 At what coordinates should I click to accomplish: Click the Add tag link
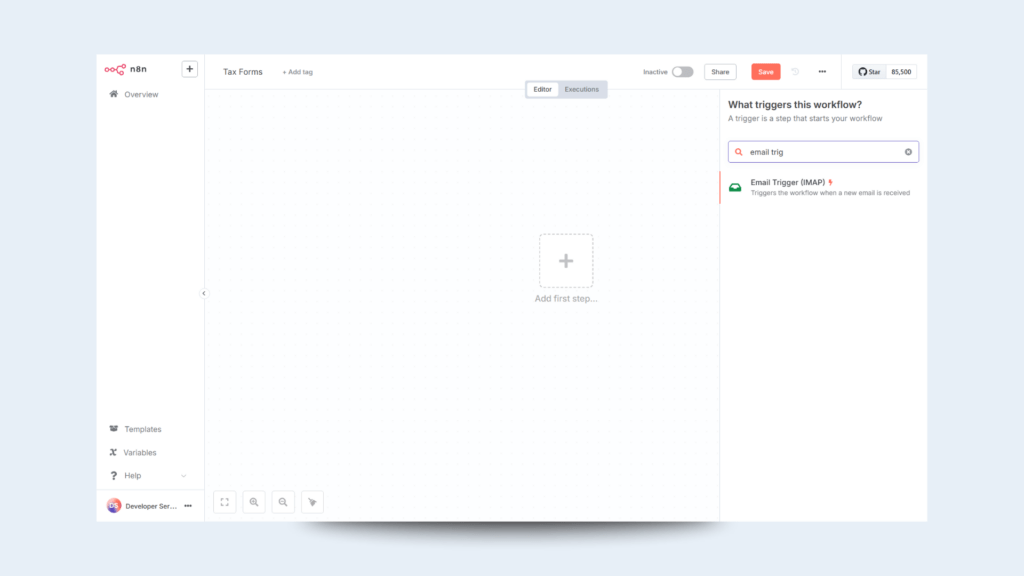298,72
